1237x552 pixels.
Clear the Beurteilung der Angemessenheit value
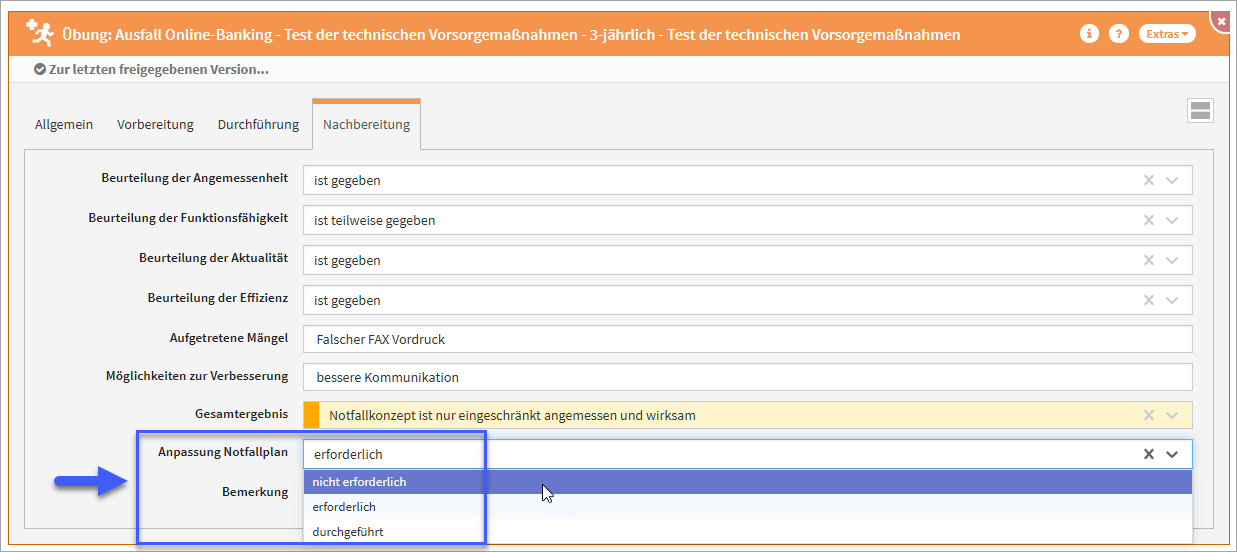click(1148, 180)
